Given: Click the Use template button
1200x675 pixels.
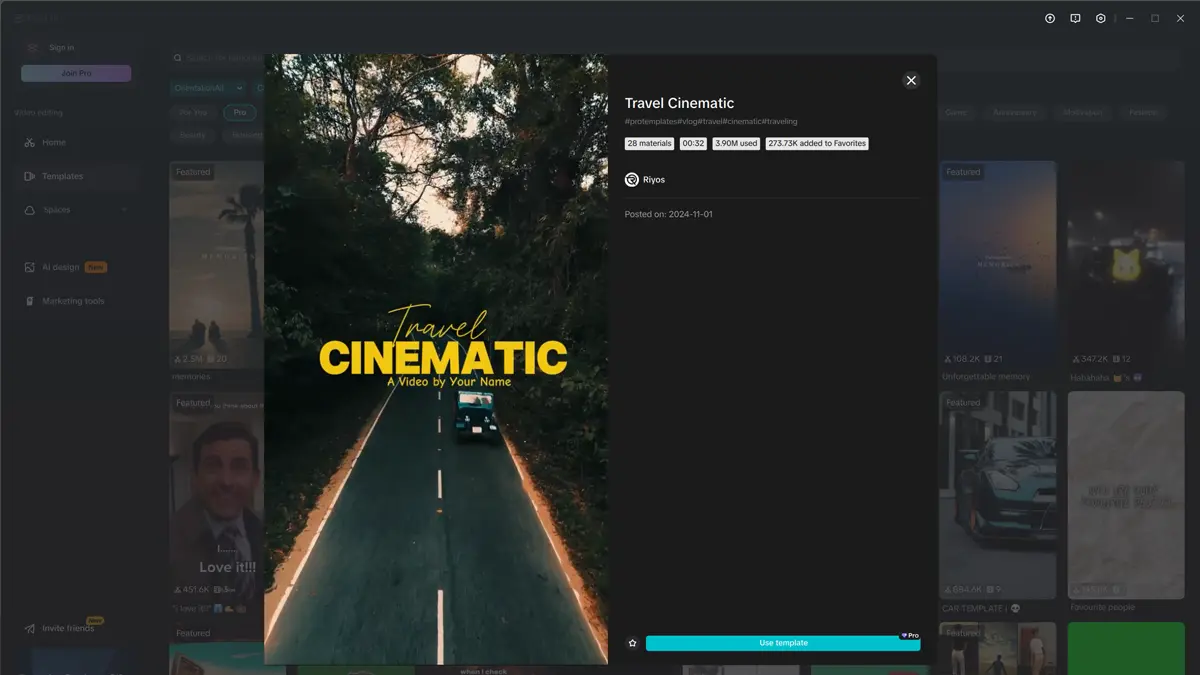Looking at the screenshot, I should click(x=783, y=643).
